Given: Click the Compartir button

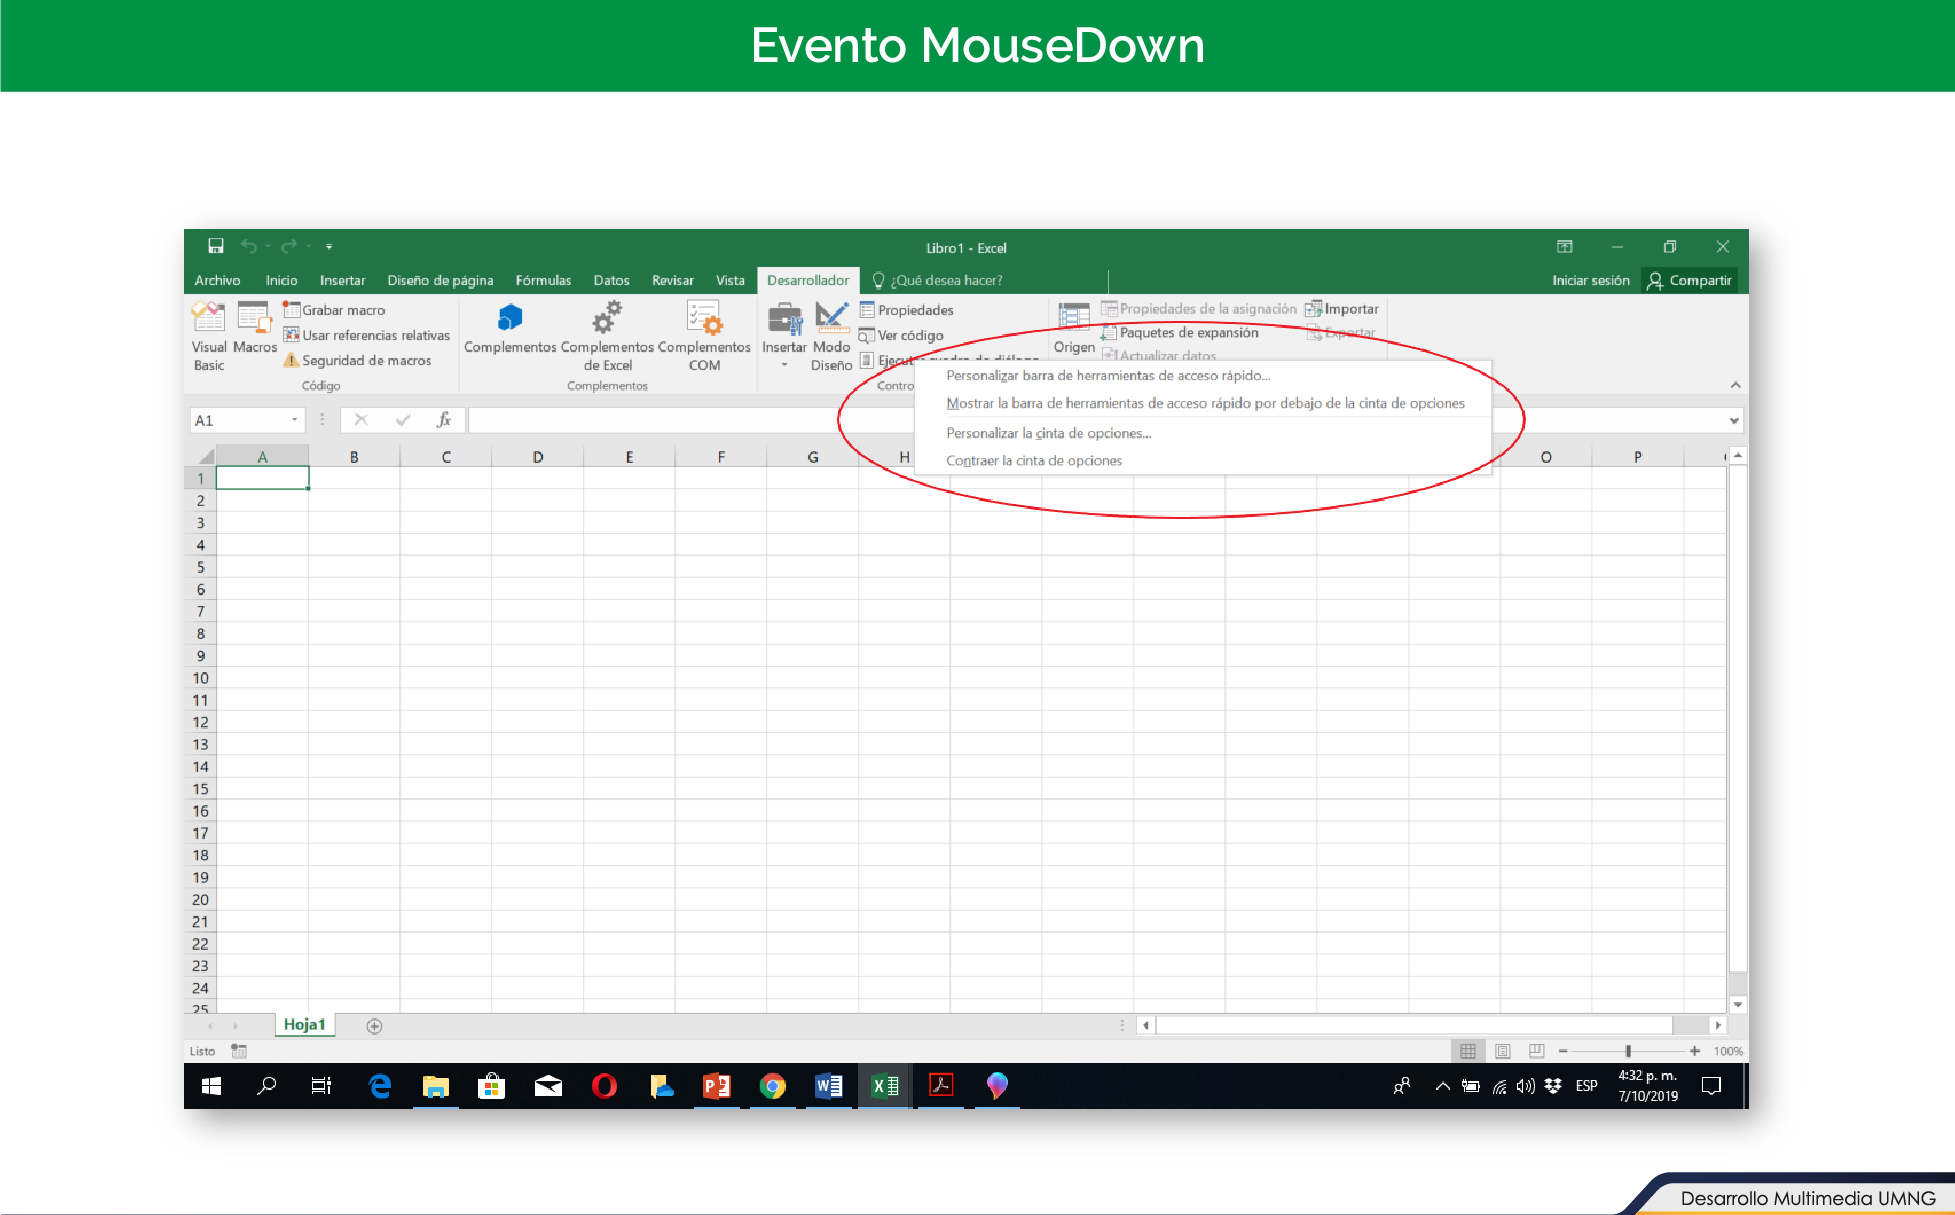Looking at the screenshot, I should 1689,280.
